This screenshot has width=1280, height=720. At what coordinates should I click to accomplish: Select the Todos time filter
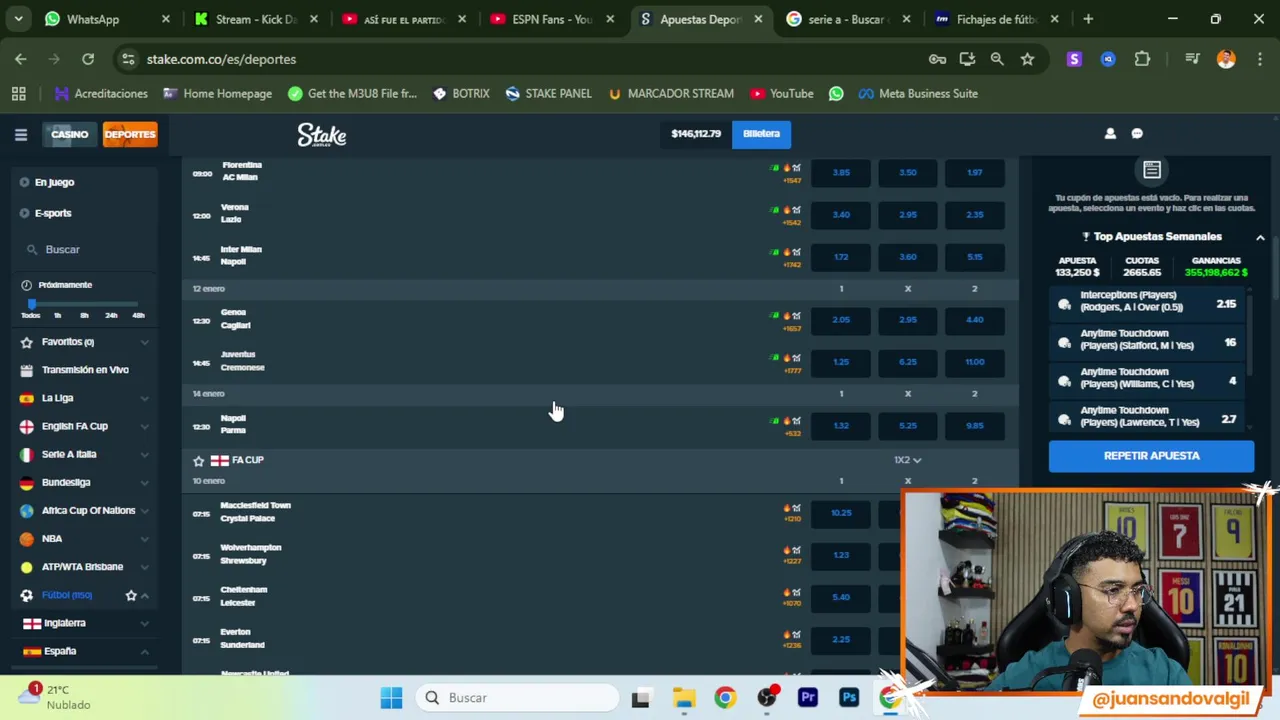(31, 315)
